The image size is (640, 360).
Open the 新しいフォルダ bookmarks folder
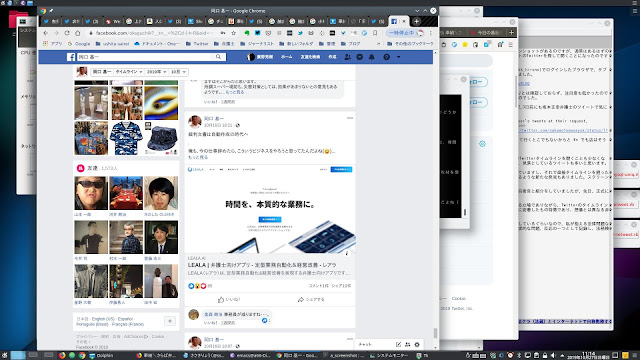tap(296, 43)
